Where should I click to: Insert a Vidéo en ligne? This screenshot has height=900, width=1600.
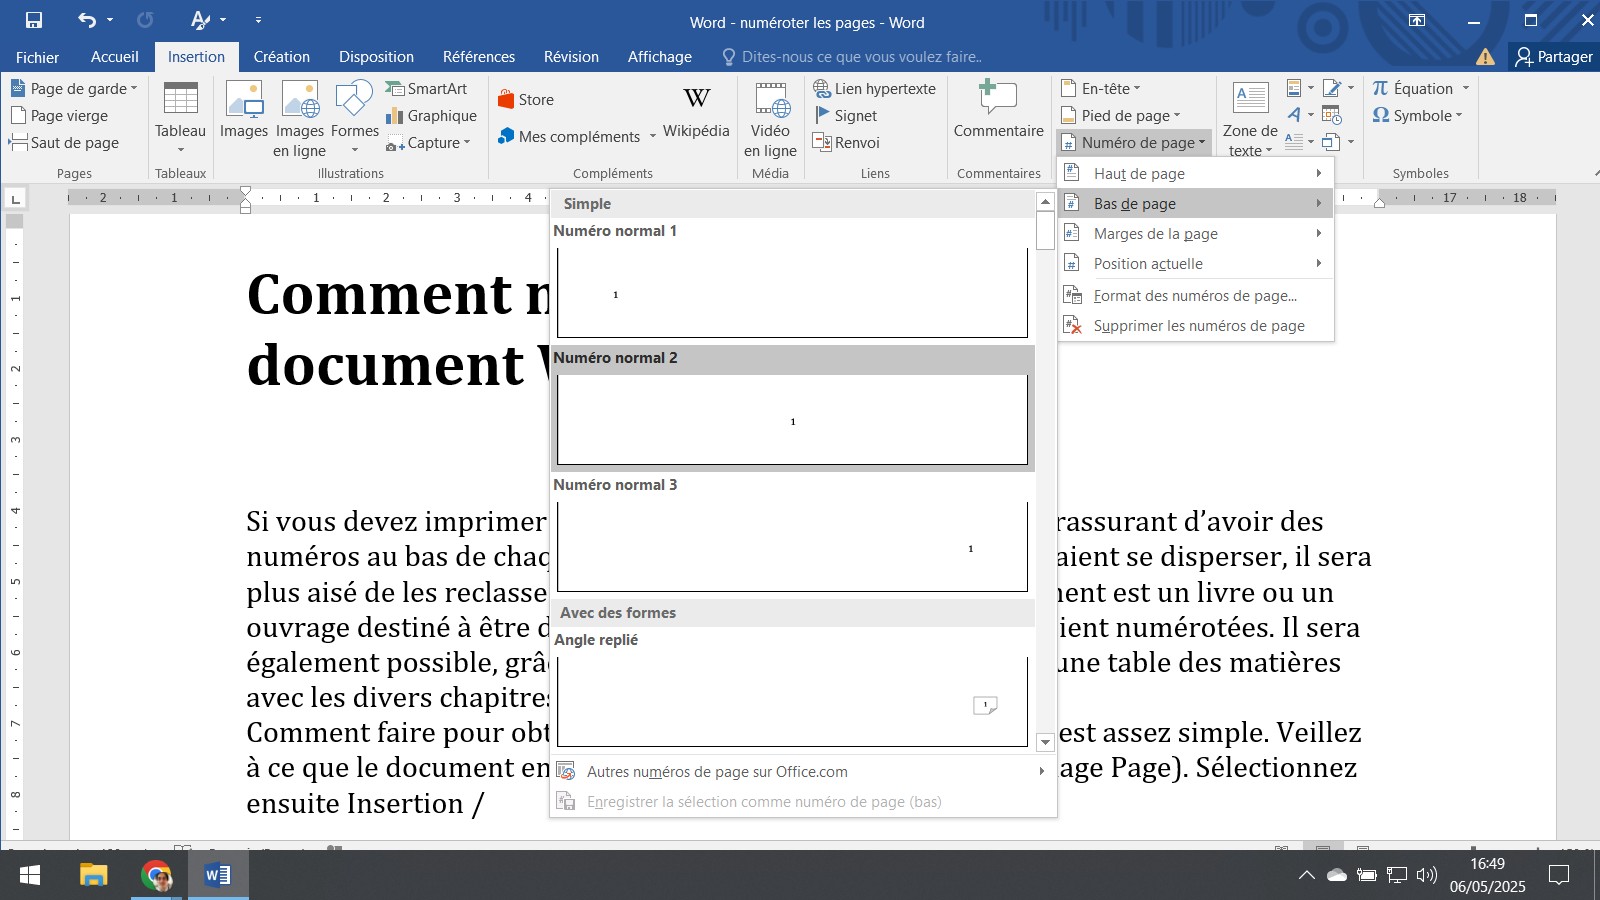click(770, 118)
